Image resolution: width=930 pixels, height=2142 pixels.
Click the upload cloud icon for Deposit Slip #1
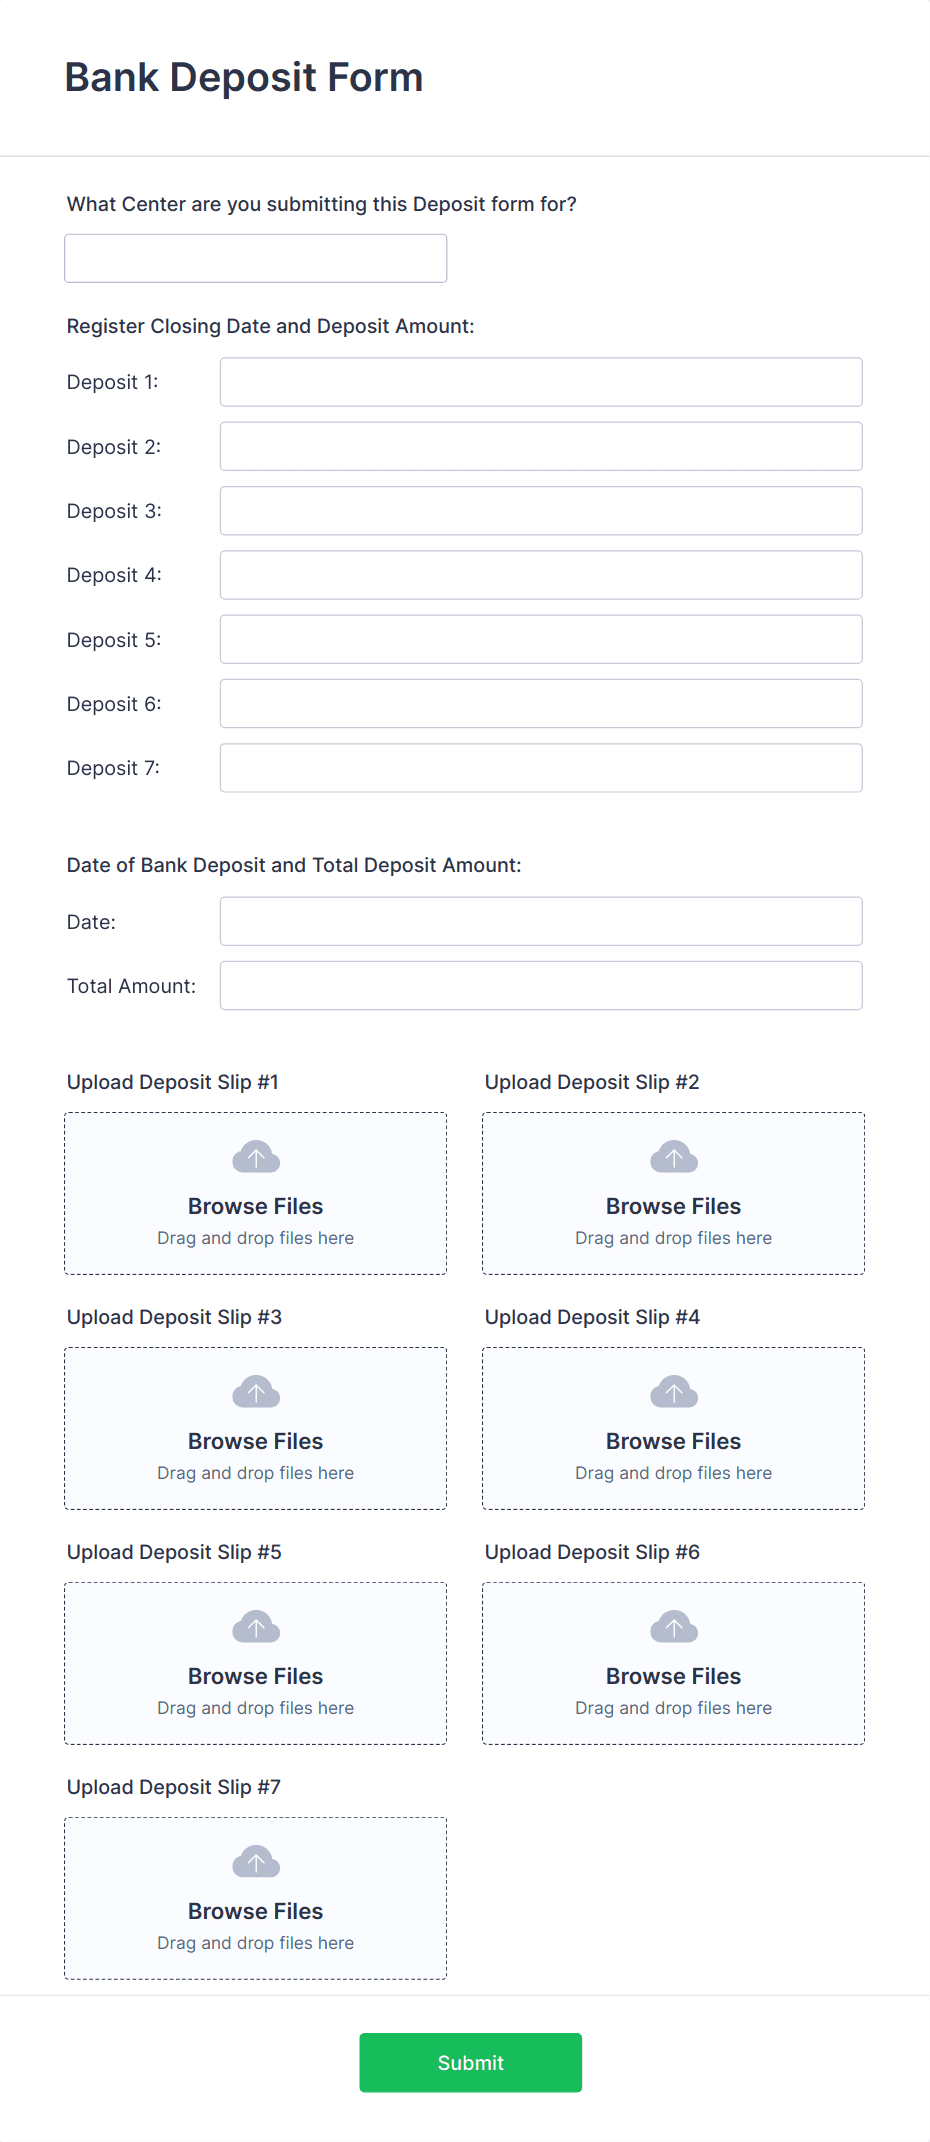click(x=255, y=1155)
